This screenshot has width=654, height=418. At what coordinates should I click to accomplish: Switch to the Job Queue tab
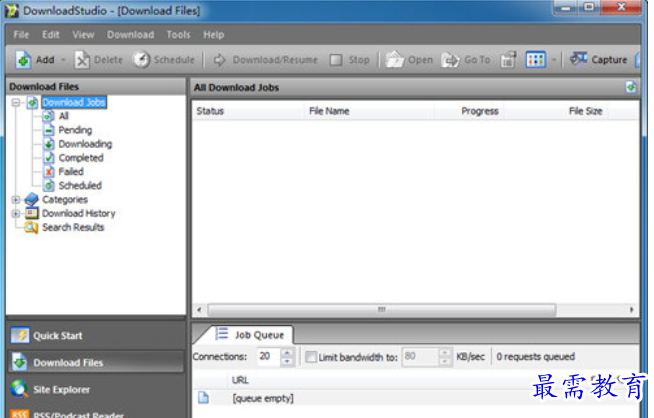point(250,335)
